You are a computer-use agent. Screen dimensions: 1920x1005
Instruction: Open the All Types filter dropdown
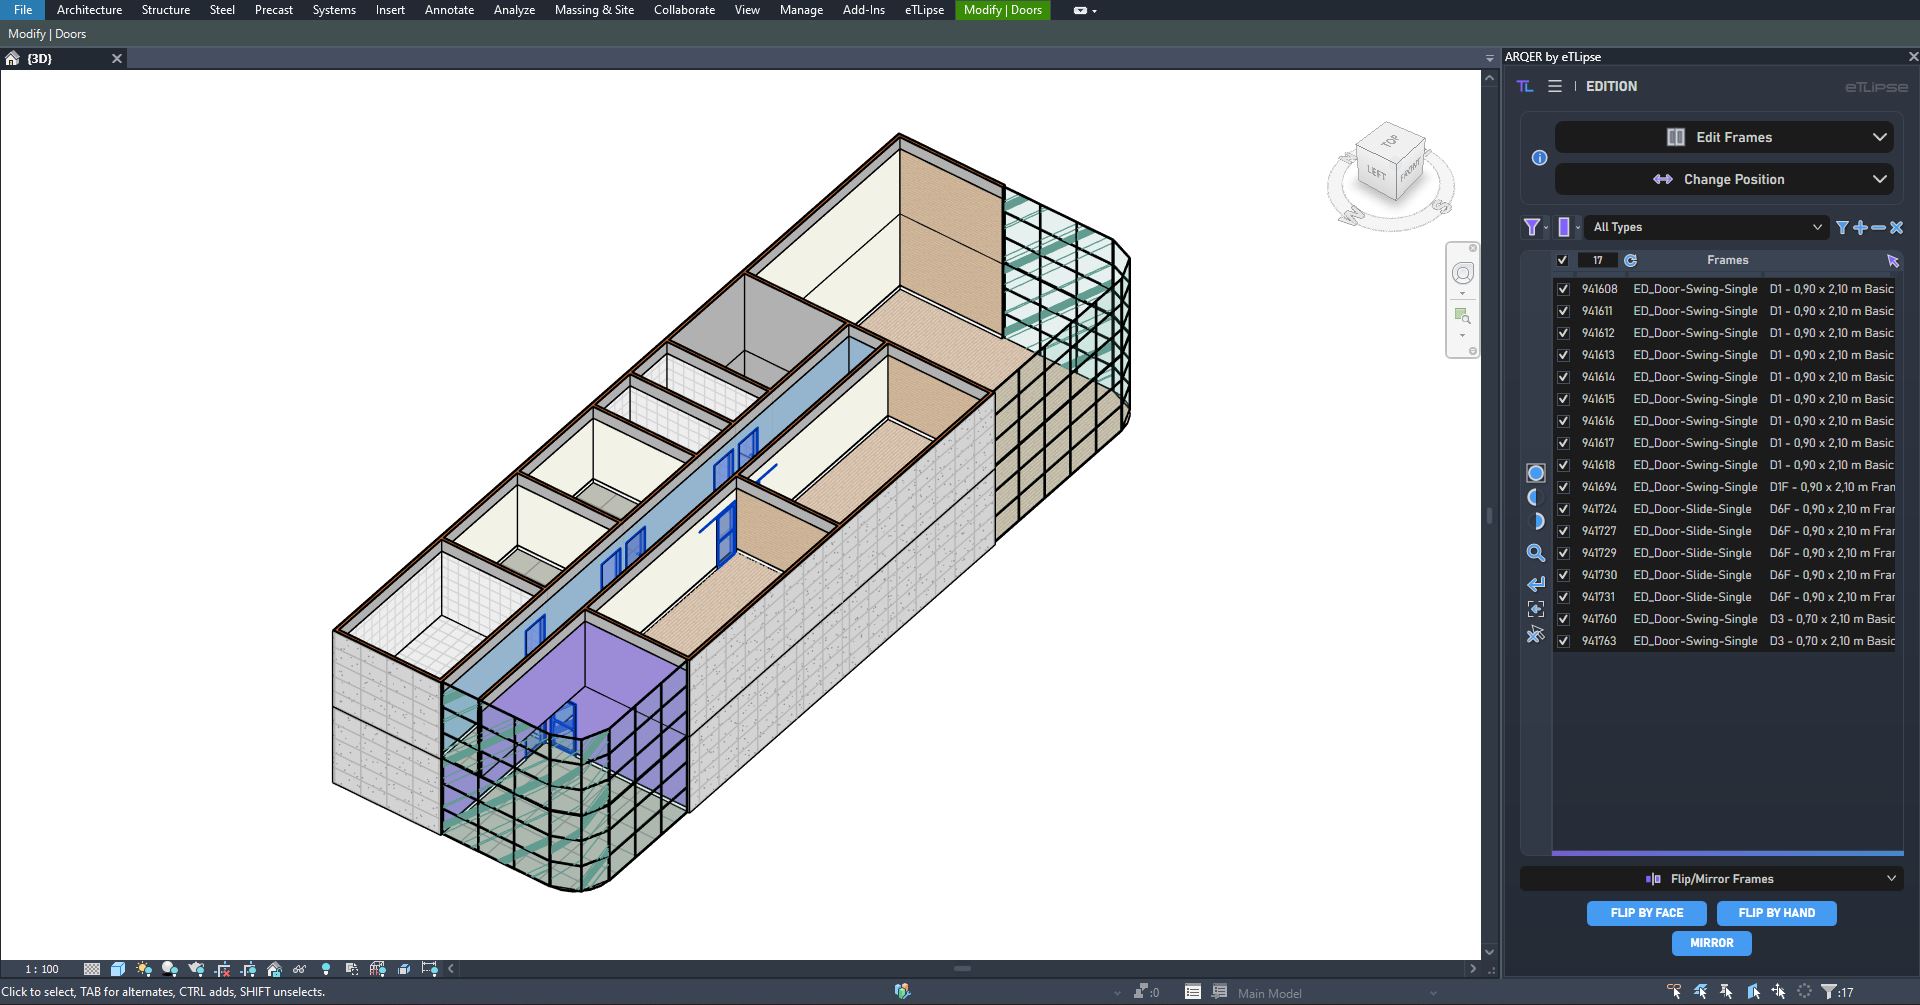[x=1706, y=228]
